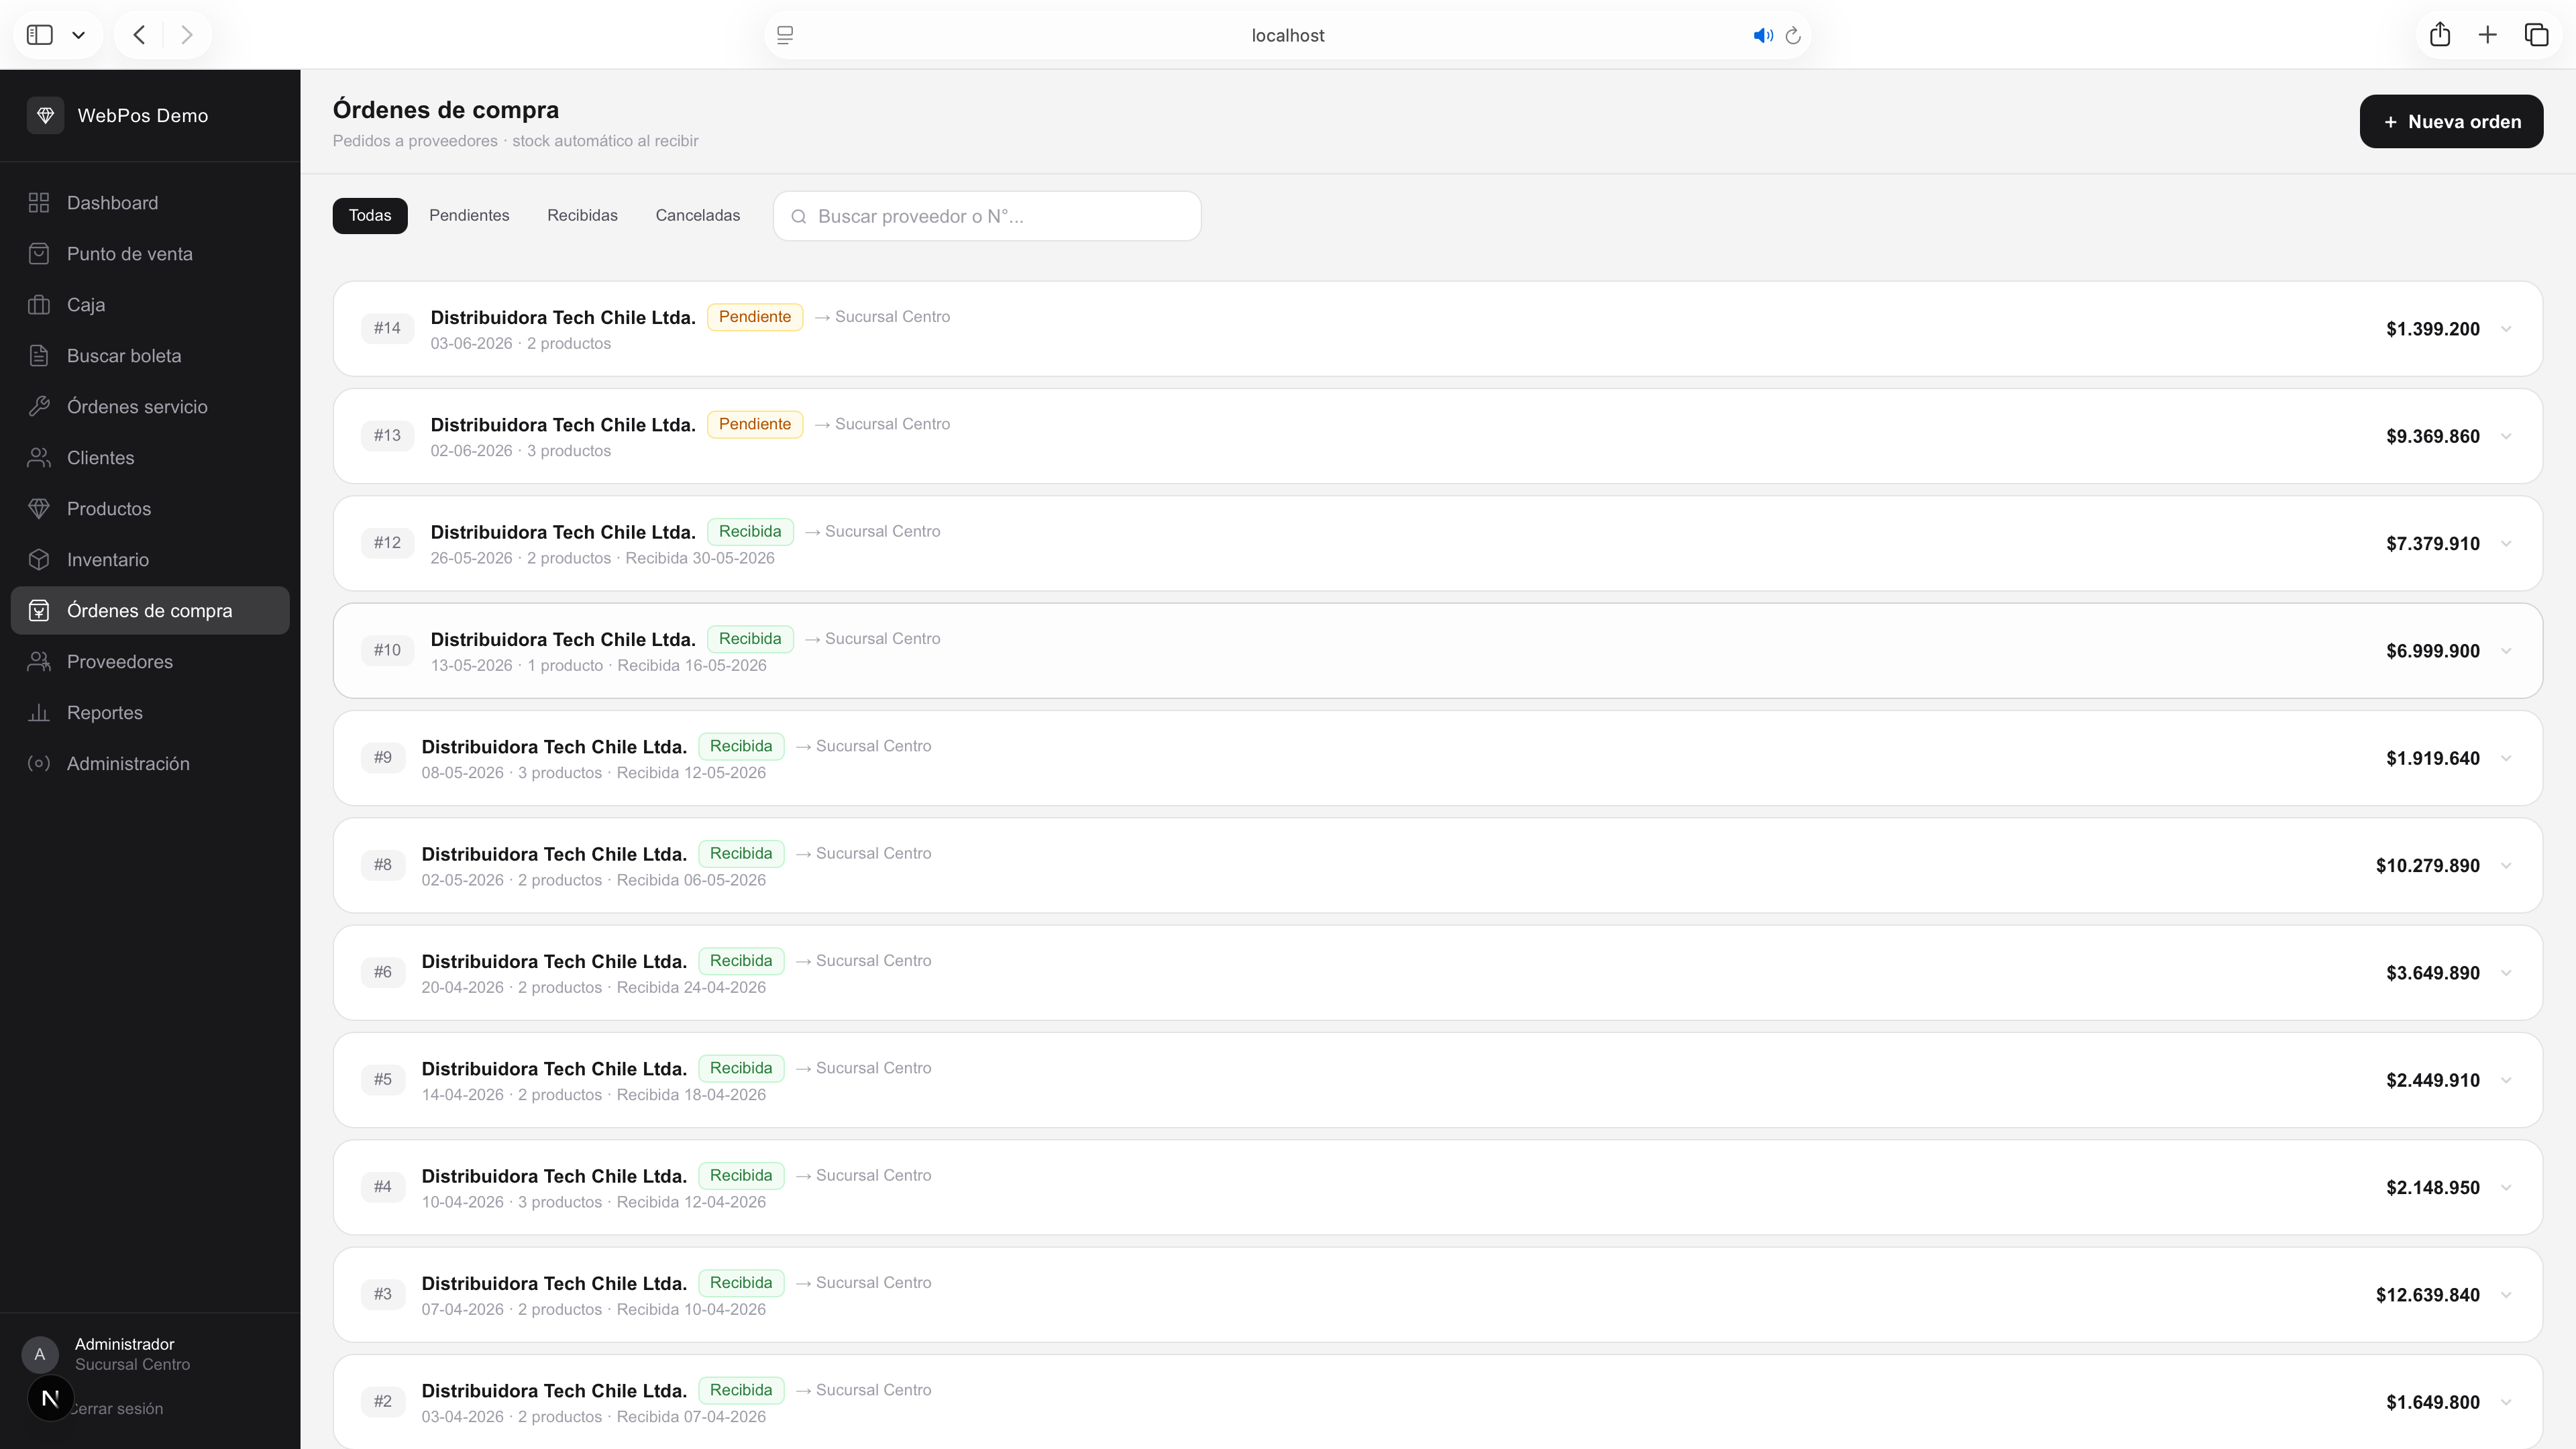Screen dimensions: 2576x1449
Task: Click the Órdenes de compra cart icon
Action: [x=39, y=611]
